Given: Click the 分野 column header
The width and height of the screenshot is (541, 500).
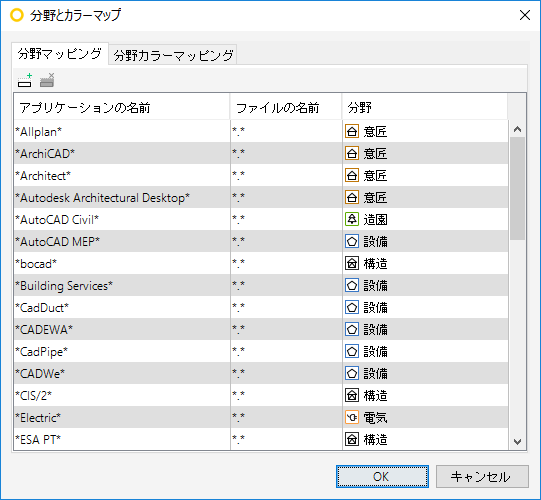Looking at the screenshot, I should [425, 108].
